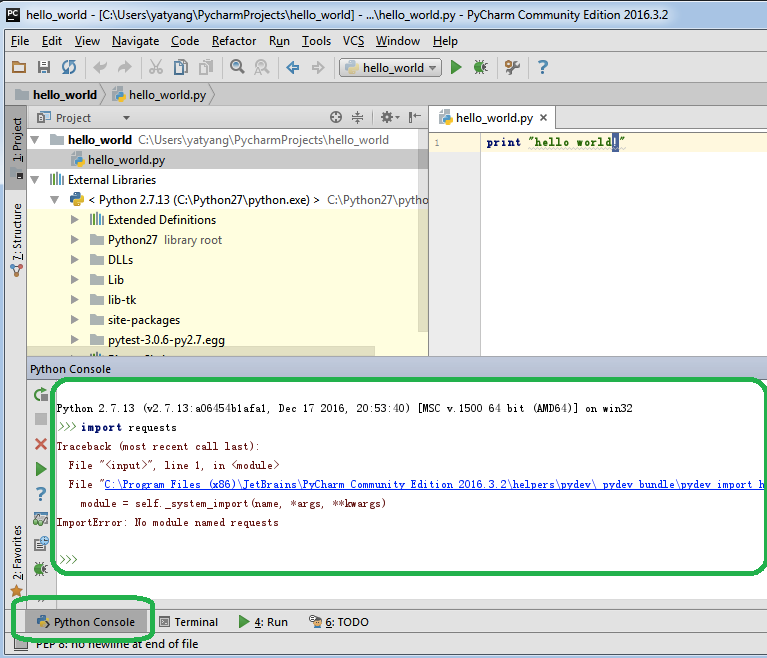Debug hello_world with the bug icon

tap(481, 67)
